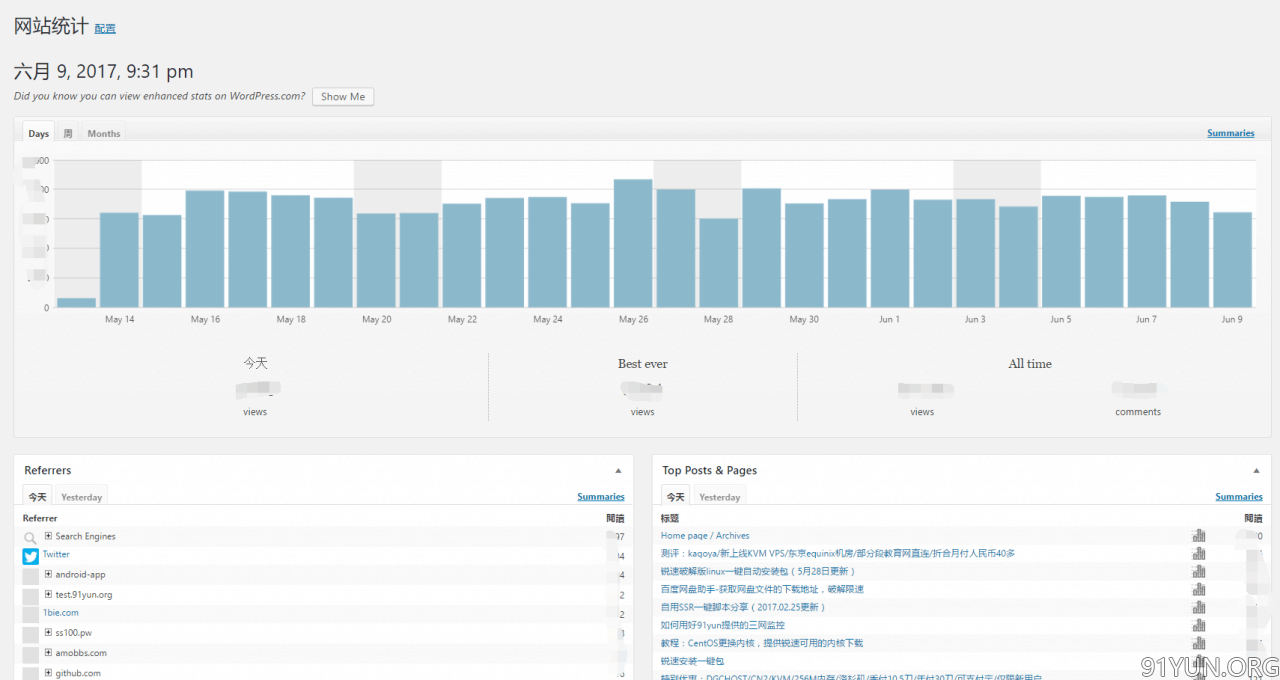1280x680 pixels.
Task: Open the 配置 link next to page title
Action: tap(105, 29)
